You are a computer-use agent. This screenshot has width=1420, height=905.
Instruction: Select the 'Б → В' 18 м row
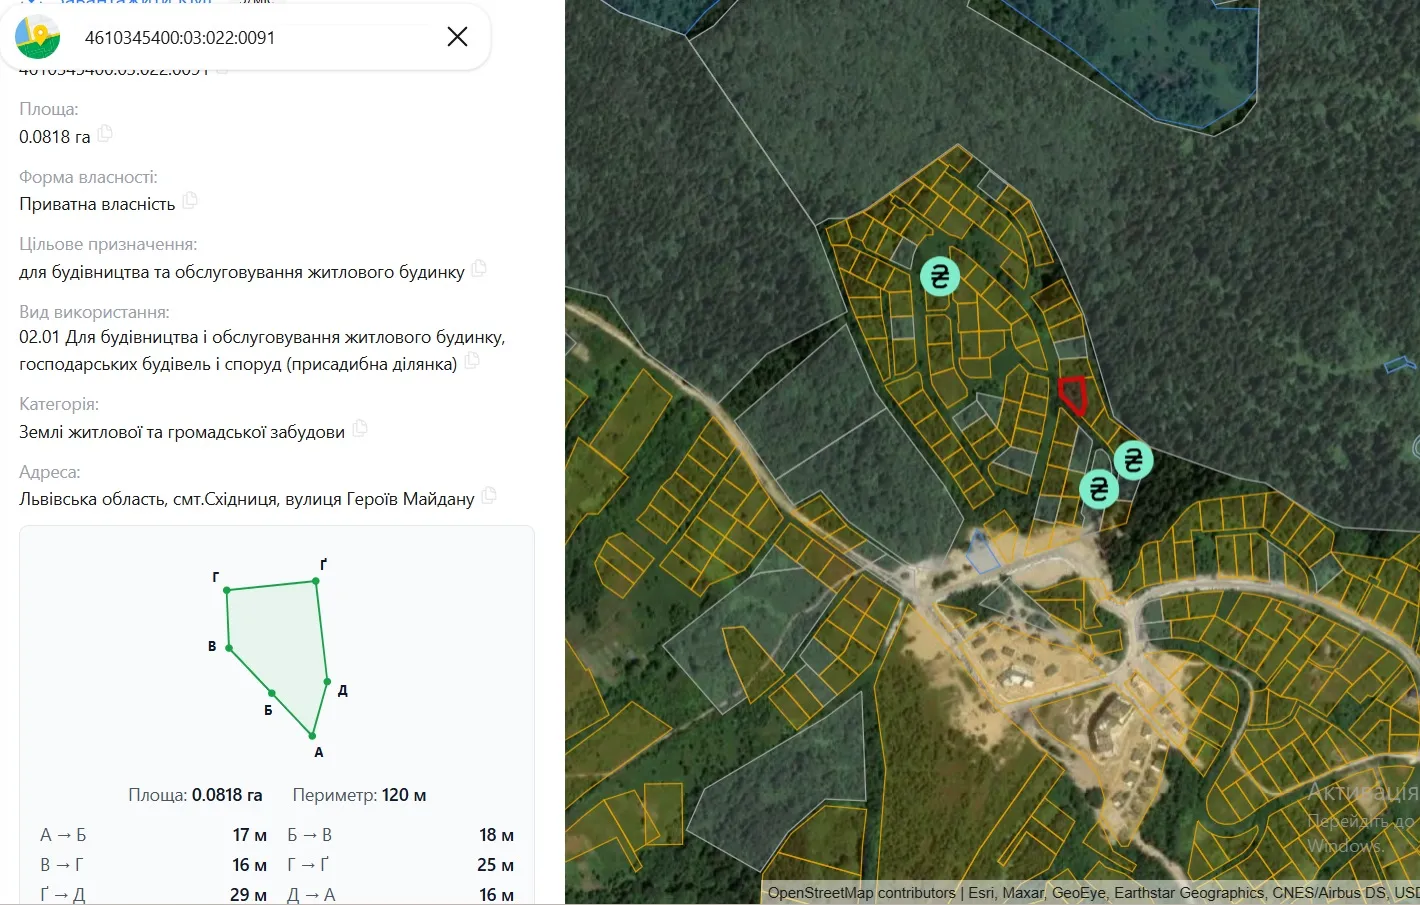(x=400, y=835)
